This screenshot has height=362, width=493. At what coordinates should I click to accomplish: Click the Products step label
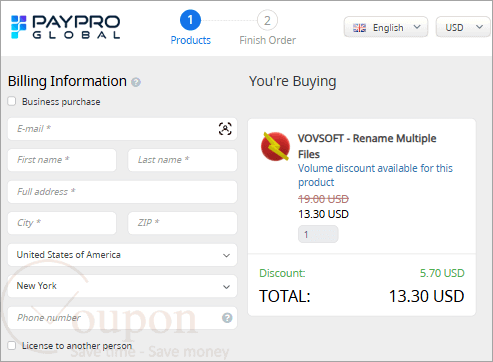pos(191,40)
